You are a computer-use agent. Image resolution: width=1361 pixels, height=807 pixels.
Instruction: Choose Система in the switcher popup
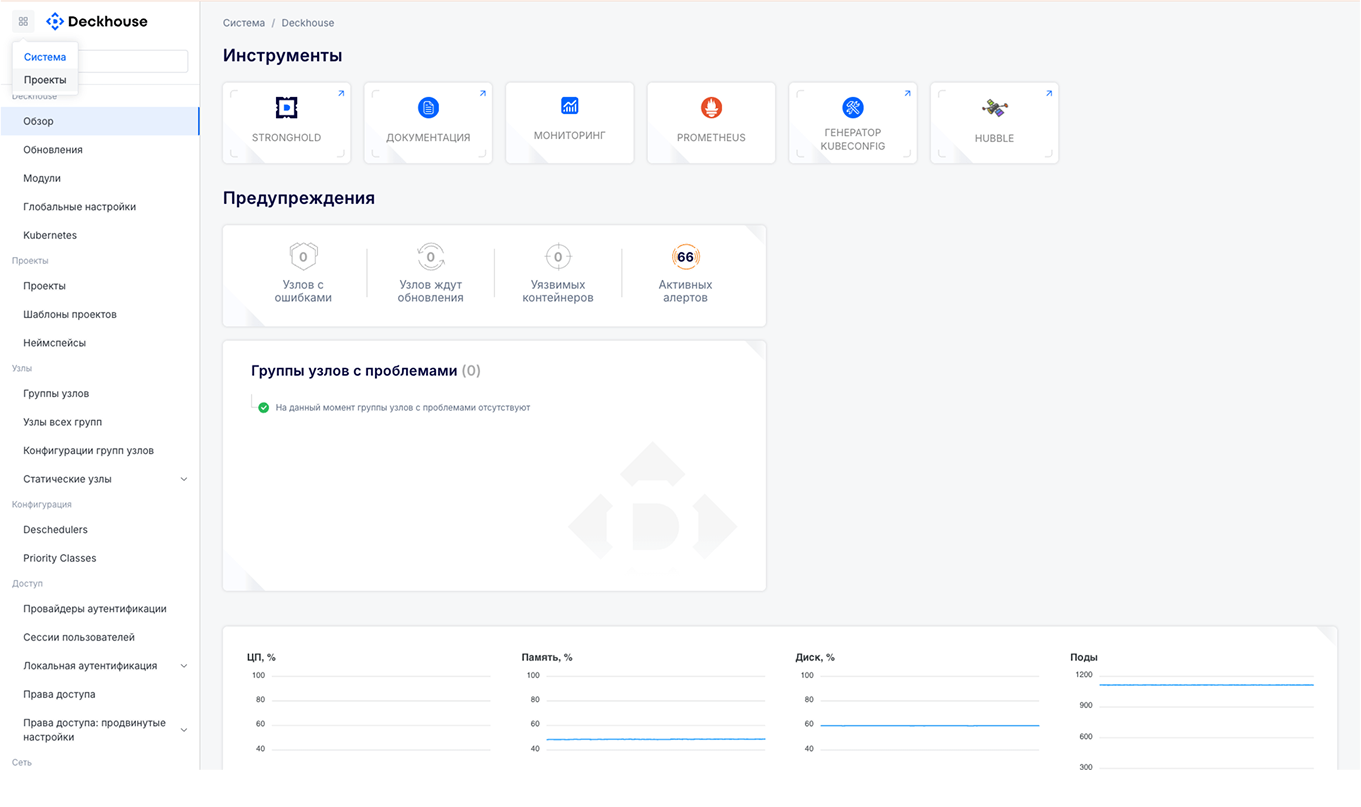point(45,57)
